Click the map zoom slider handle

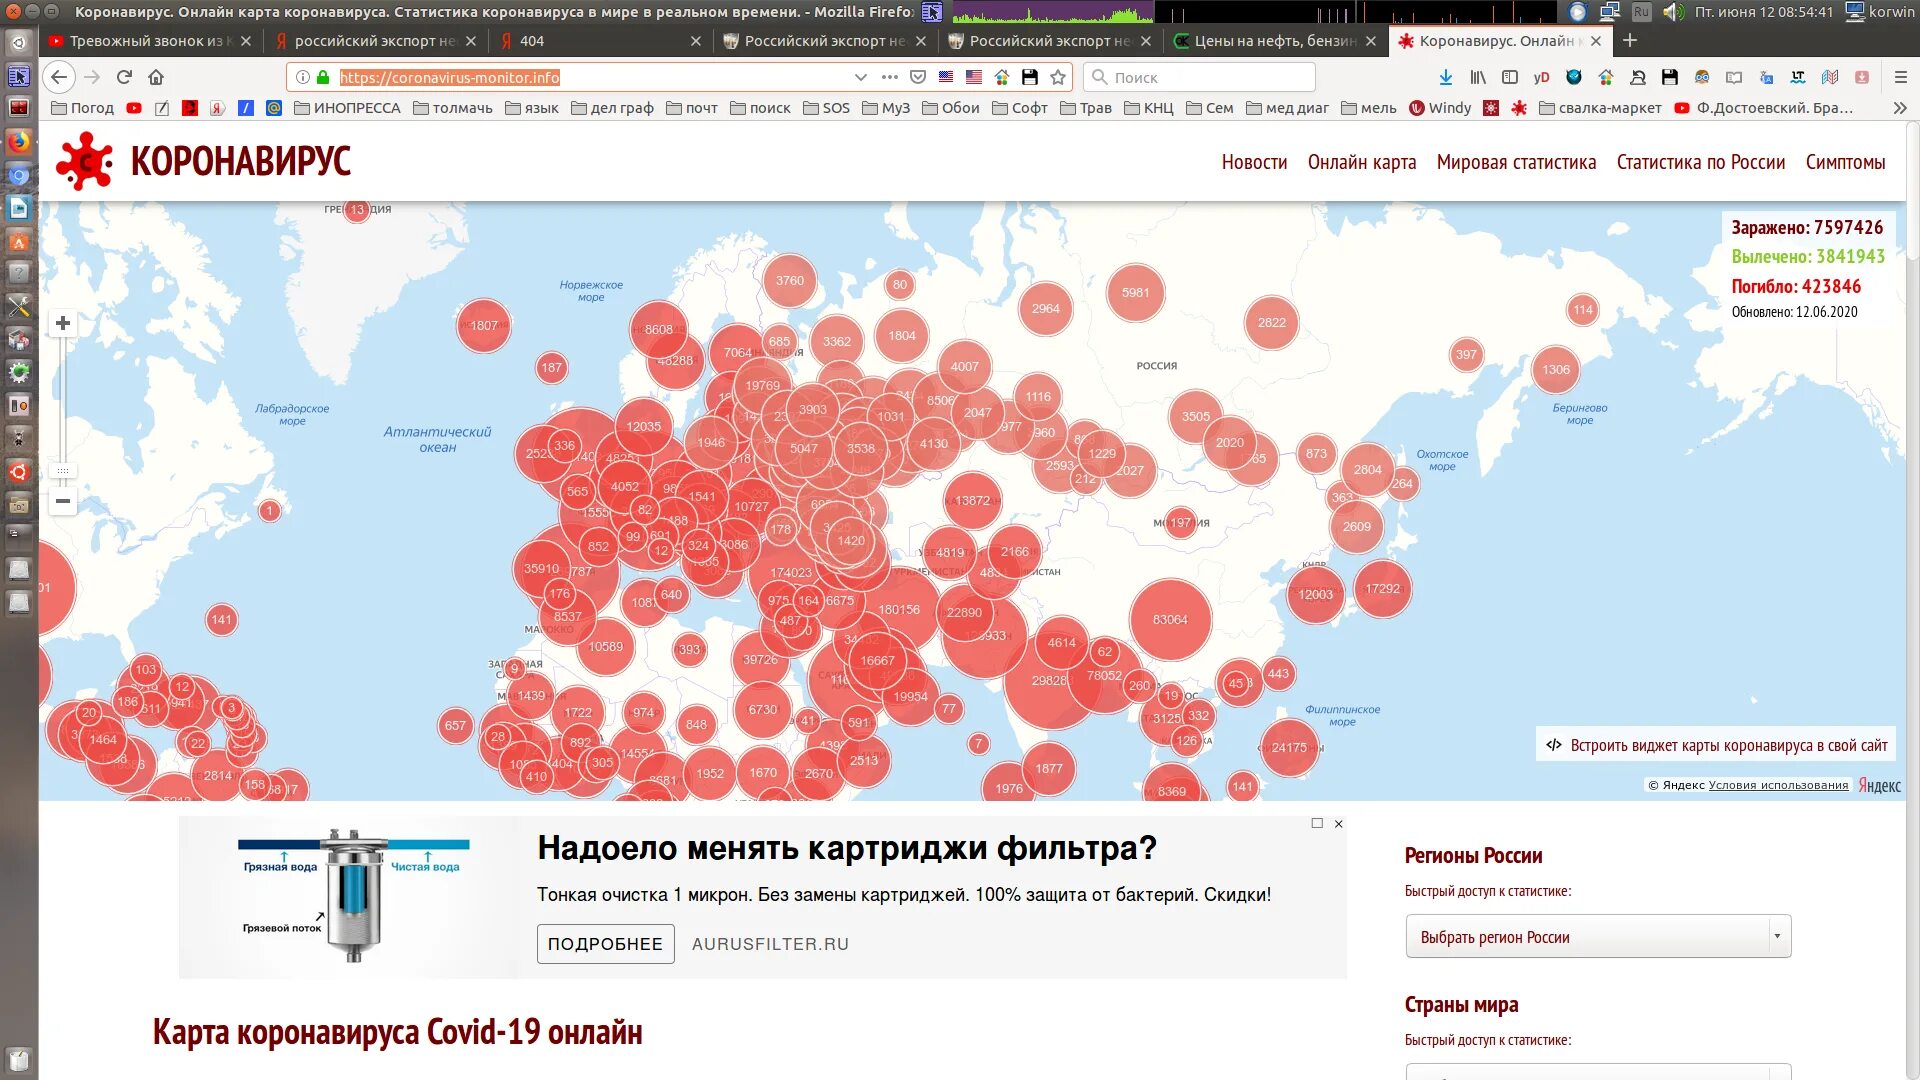(63, 470)
